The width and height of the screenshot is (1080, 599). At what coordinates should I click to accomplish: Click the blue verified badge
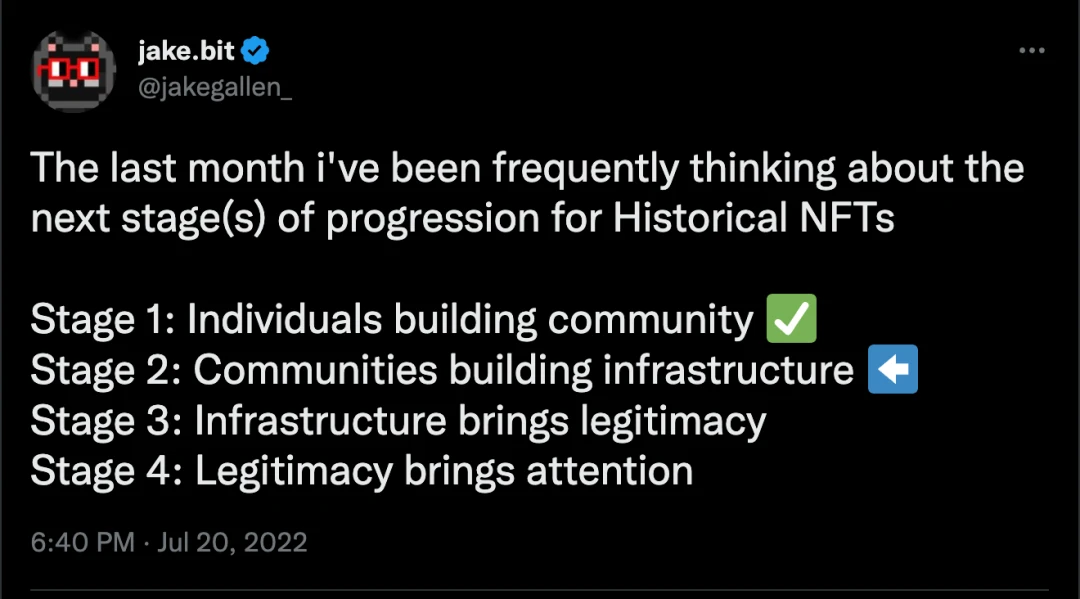click(257, 50)
